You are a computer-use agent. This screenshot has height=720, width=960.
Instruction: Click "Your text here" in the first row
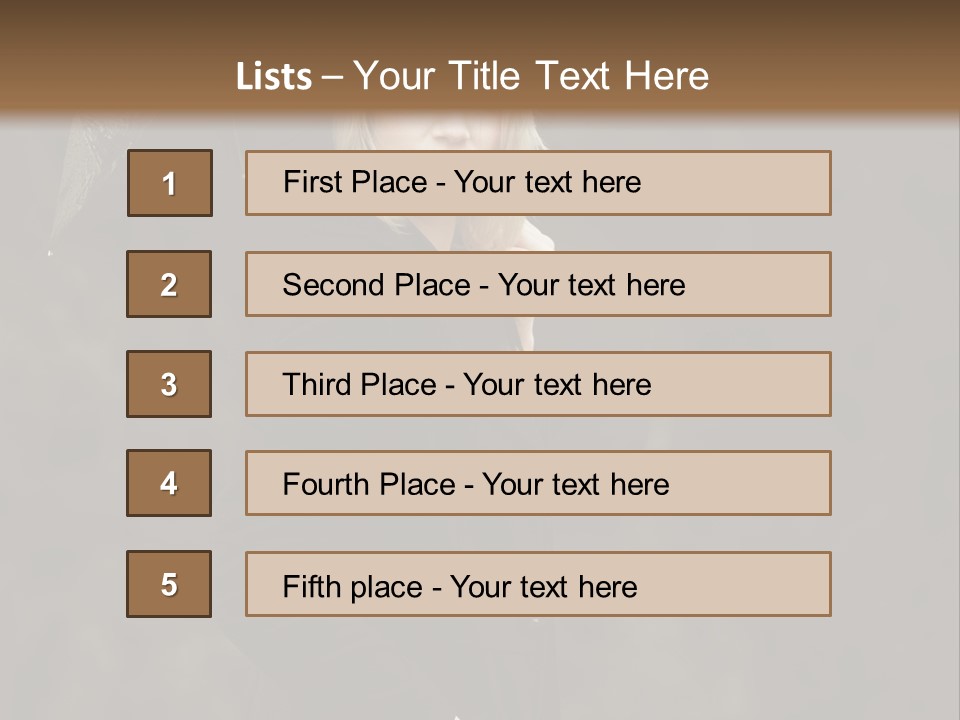pos(548,182)
